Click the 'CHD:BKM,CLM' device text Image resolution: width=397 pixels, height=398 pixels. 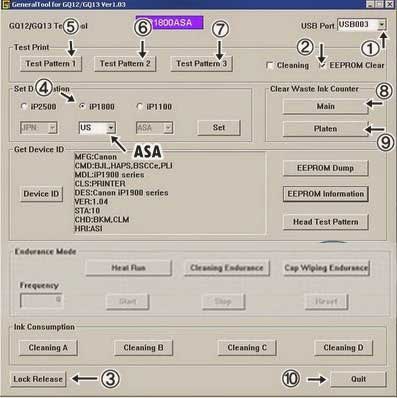click(102, 220)
